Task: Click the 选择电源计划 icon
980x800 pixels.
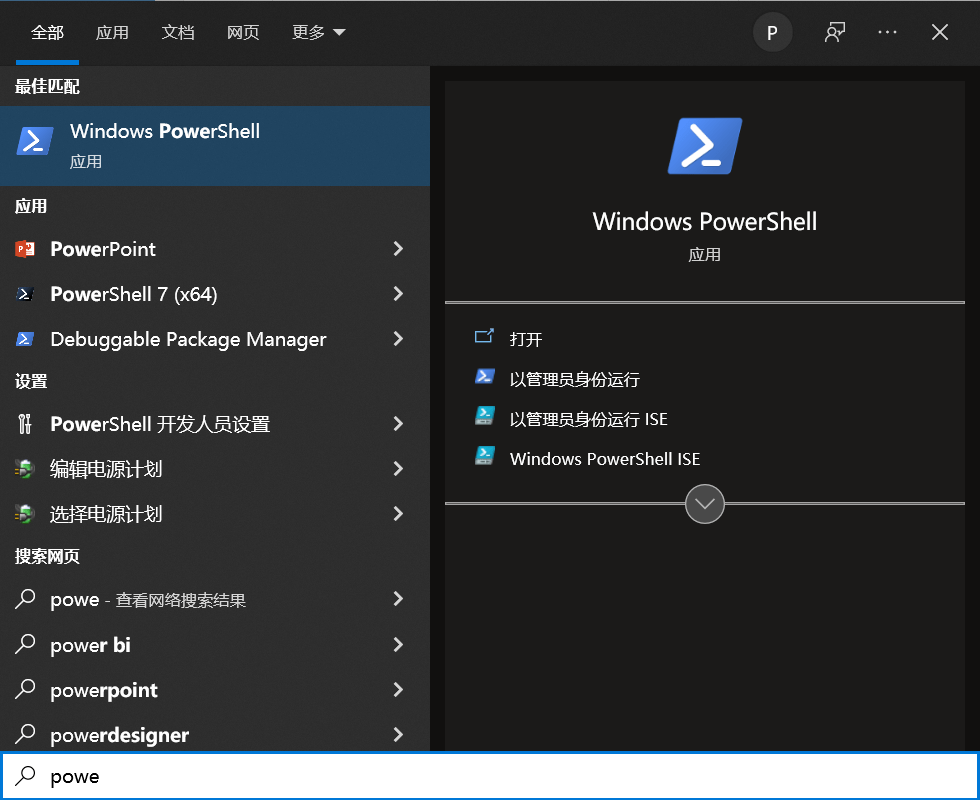Action: [x=24, y=514]
